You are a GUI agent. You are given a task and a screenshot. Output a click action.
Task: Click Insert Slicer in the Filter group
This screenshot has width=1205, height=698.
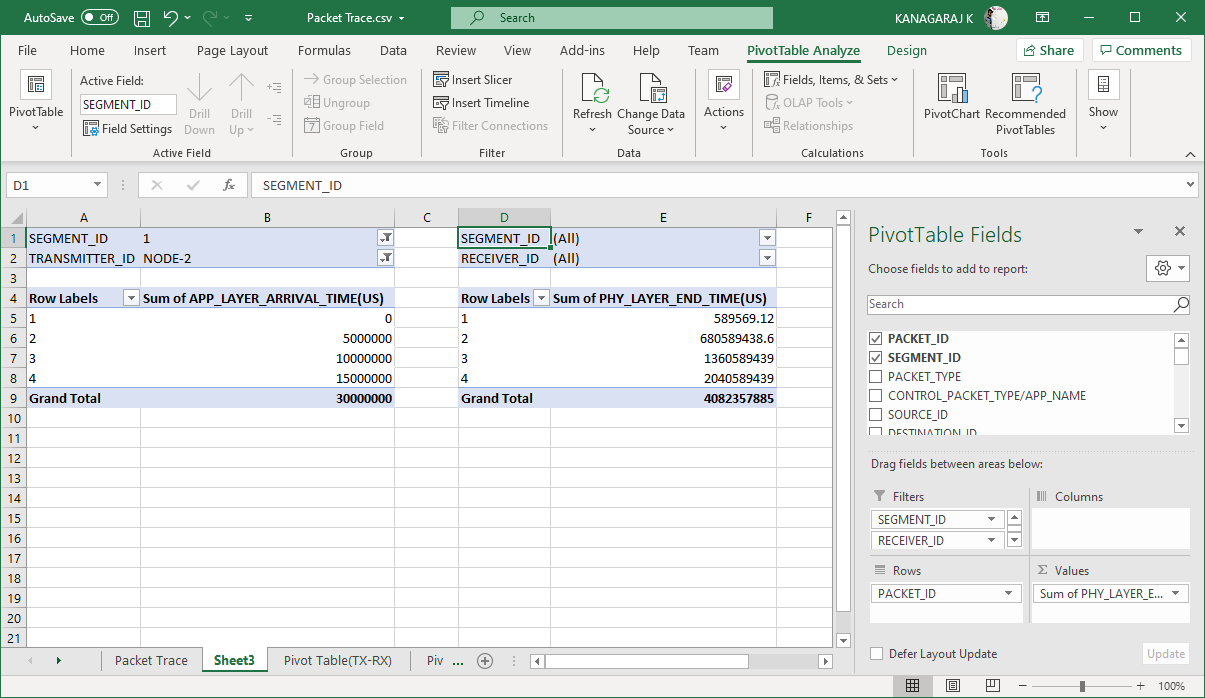tap(473, 80)
